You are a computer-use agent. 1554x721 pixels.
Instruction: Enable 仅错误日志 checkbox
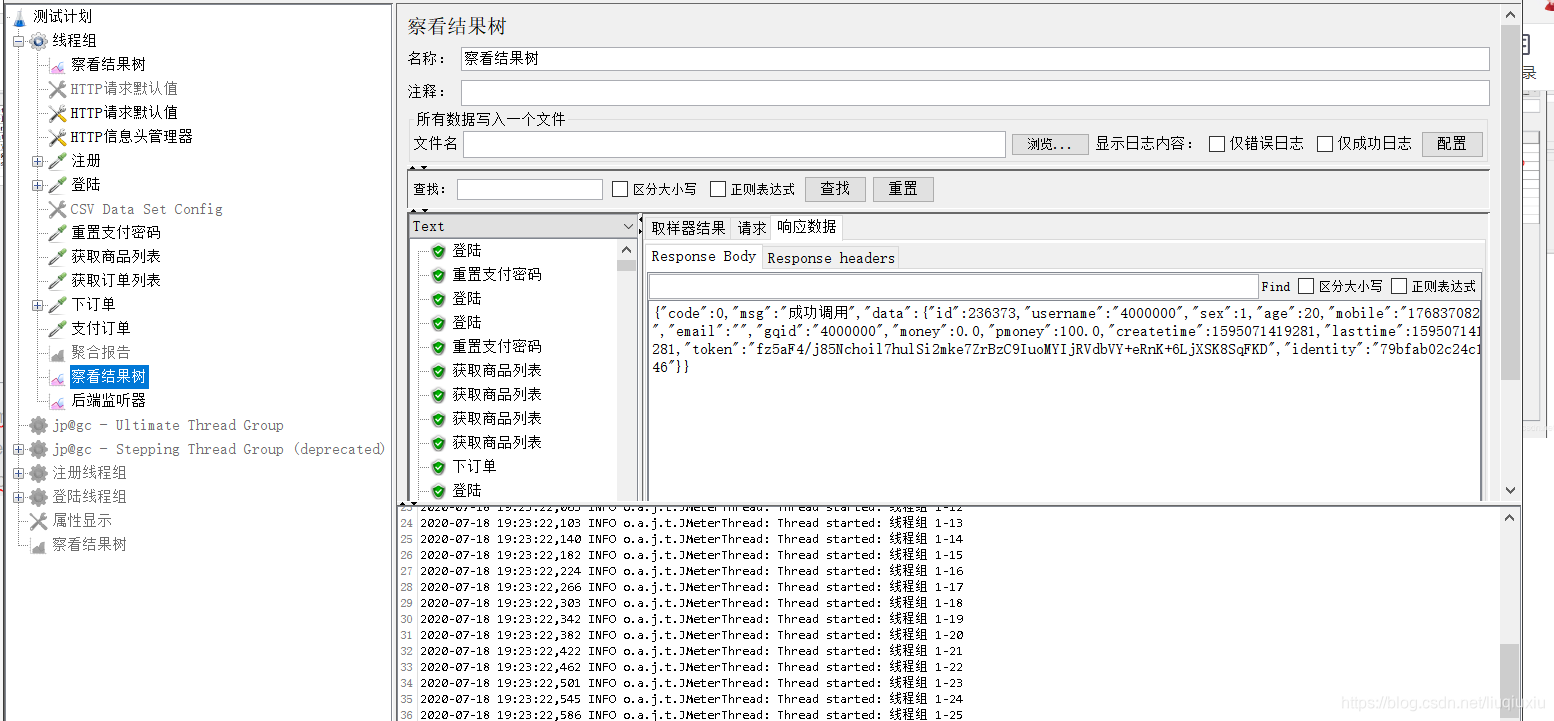click(x=1217, y=144)
